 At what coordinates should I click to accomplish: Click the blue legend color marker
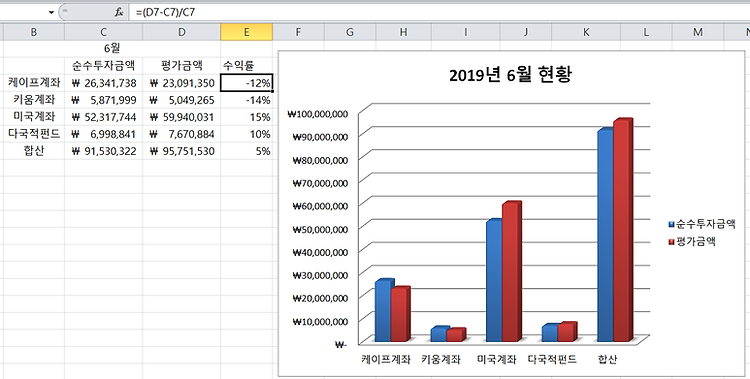click(672, 224)
